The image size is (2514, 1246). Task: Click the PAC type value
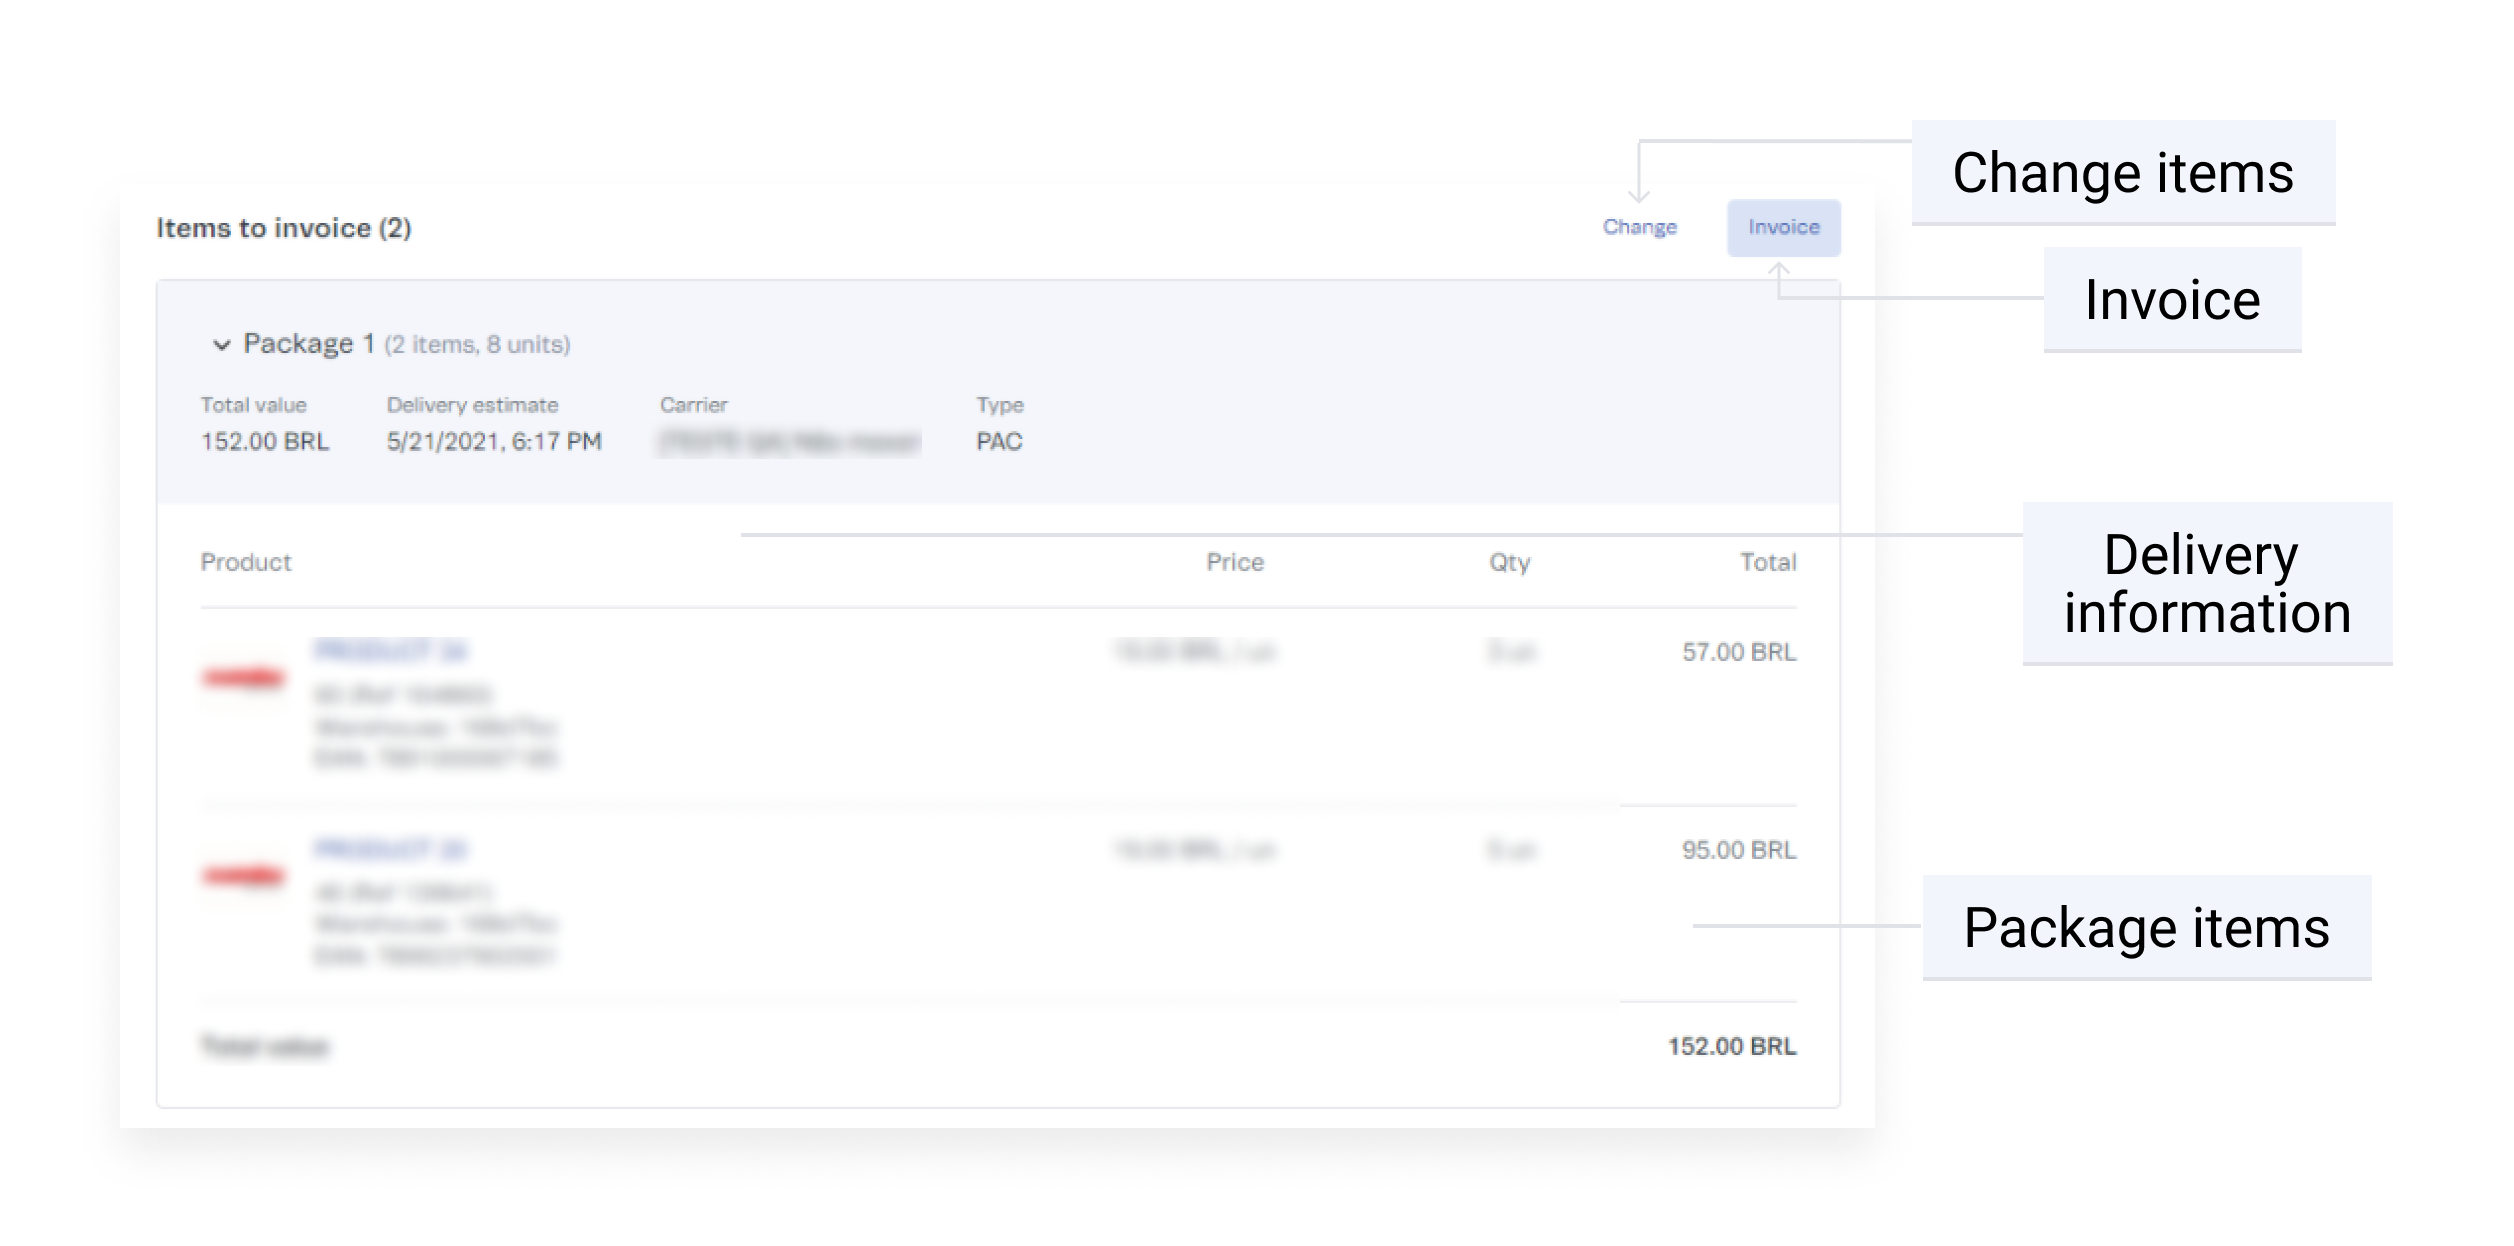tap(999, 441)
